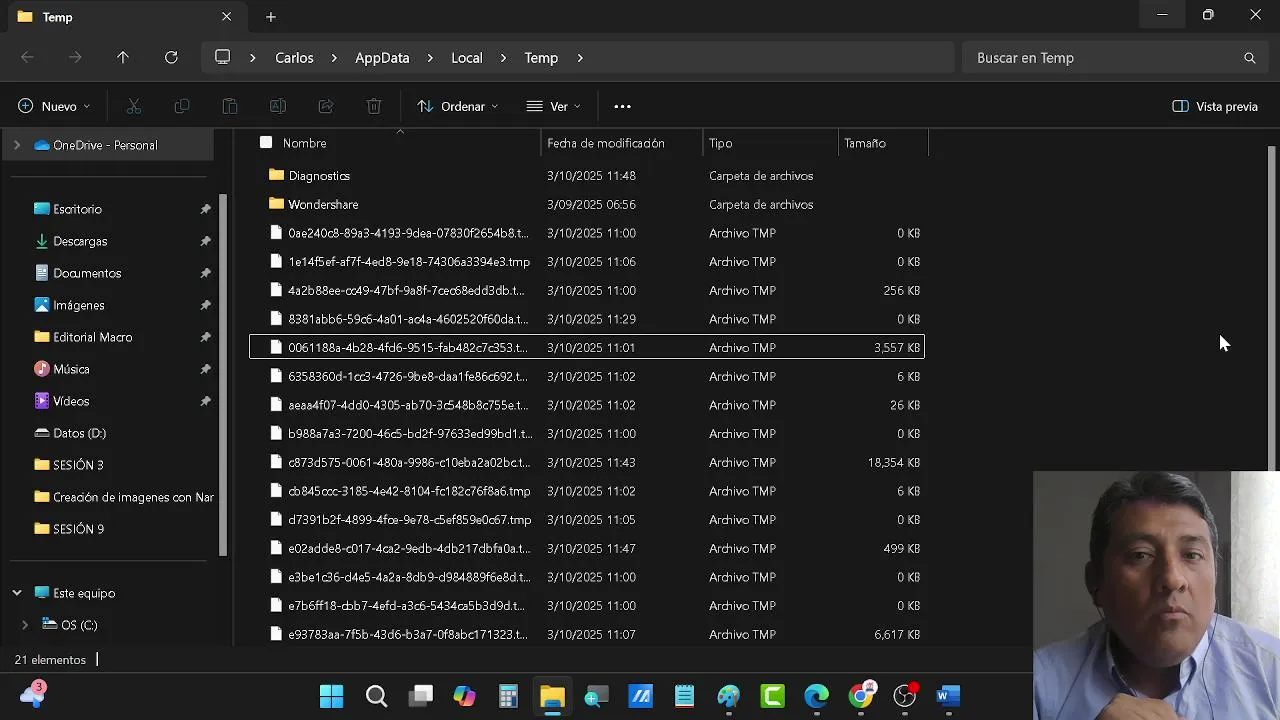Click the search magnifier icon
Screen dimensions: 1280x720
[x=1249, y=58]
